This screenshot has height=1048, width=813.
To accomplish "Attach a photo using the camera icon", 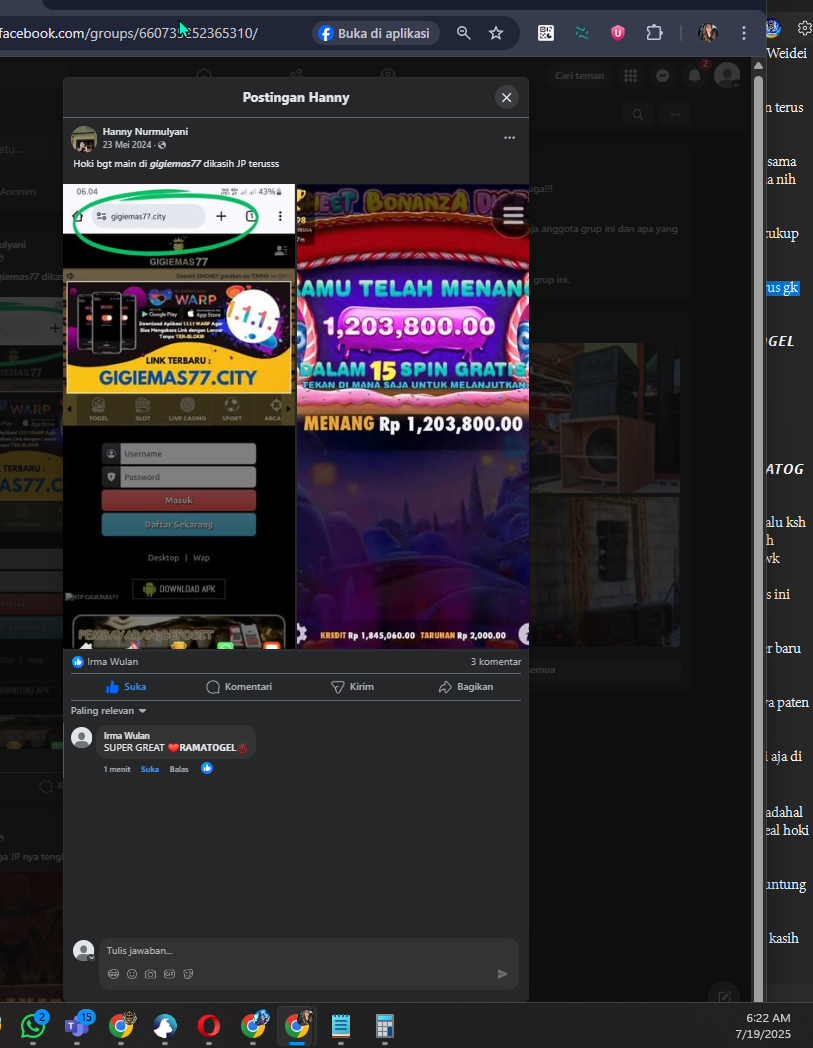I will pyautogui.click(x=150, y=974).
